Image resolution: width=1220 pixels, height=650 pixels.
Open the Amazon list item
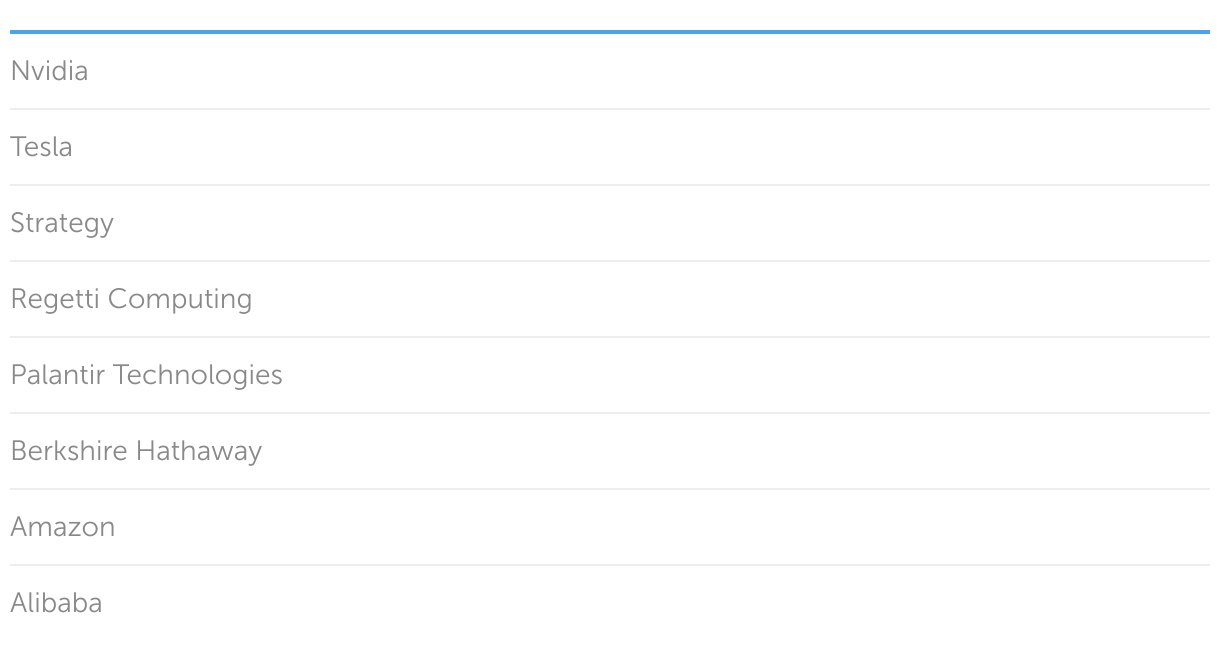[x=63, y=527]
